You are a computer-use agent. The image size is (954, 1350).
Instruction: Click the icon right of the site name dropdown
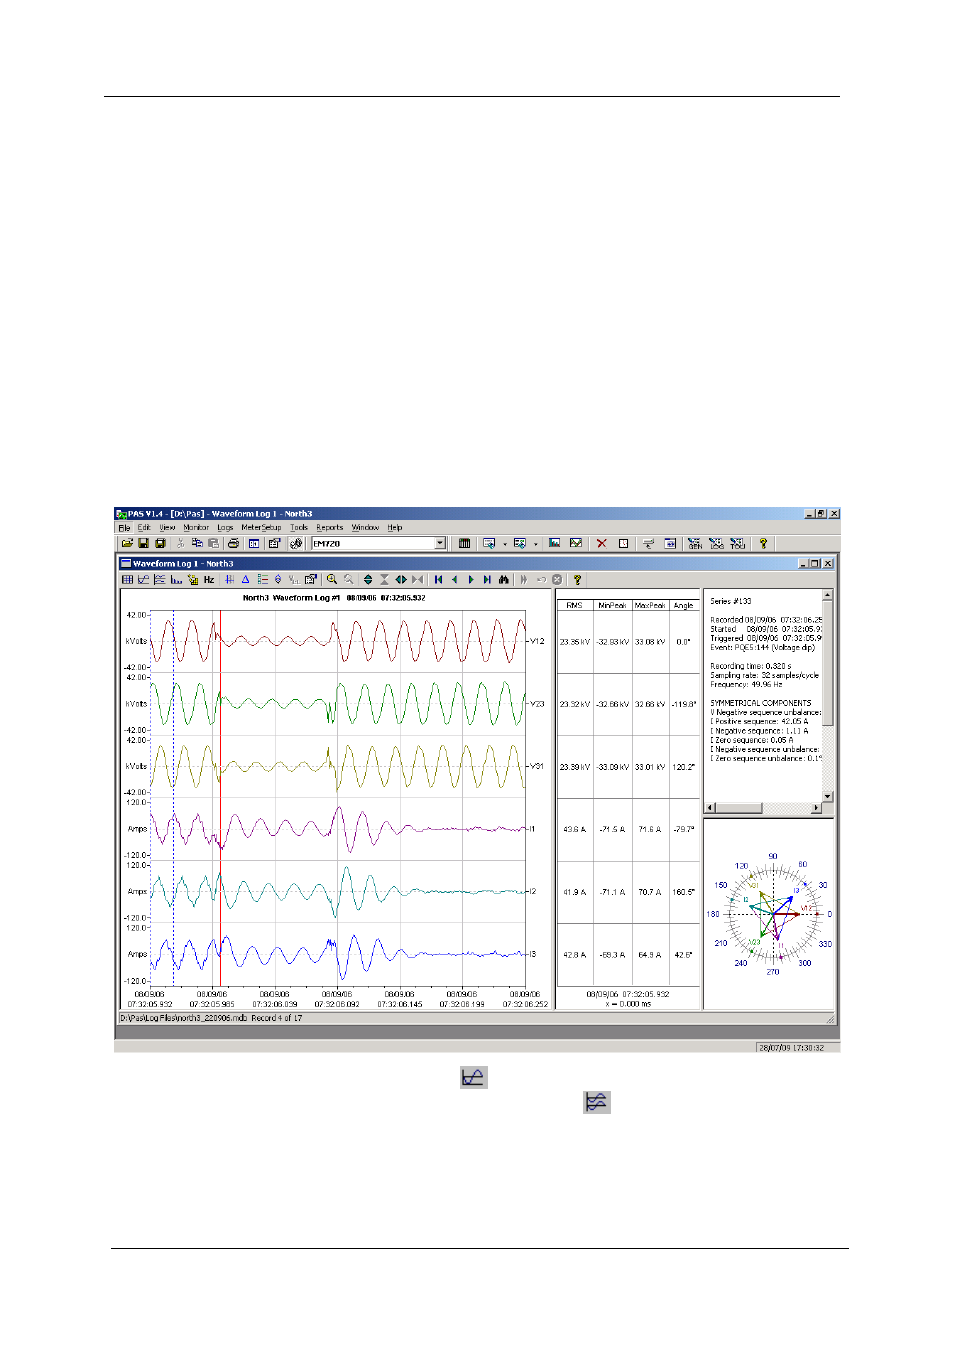(x=464, y=543)
